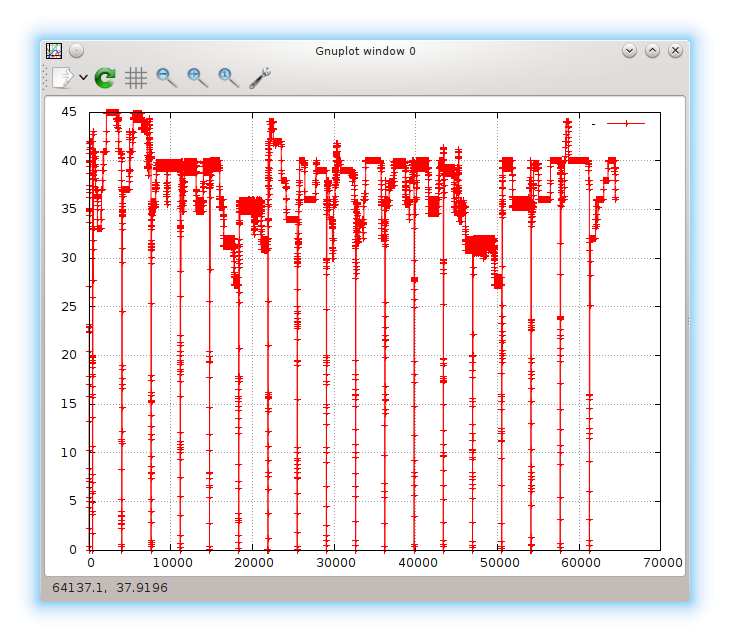
Task: Click the autoscale magnifier icon
Action: point(229,78)
